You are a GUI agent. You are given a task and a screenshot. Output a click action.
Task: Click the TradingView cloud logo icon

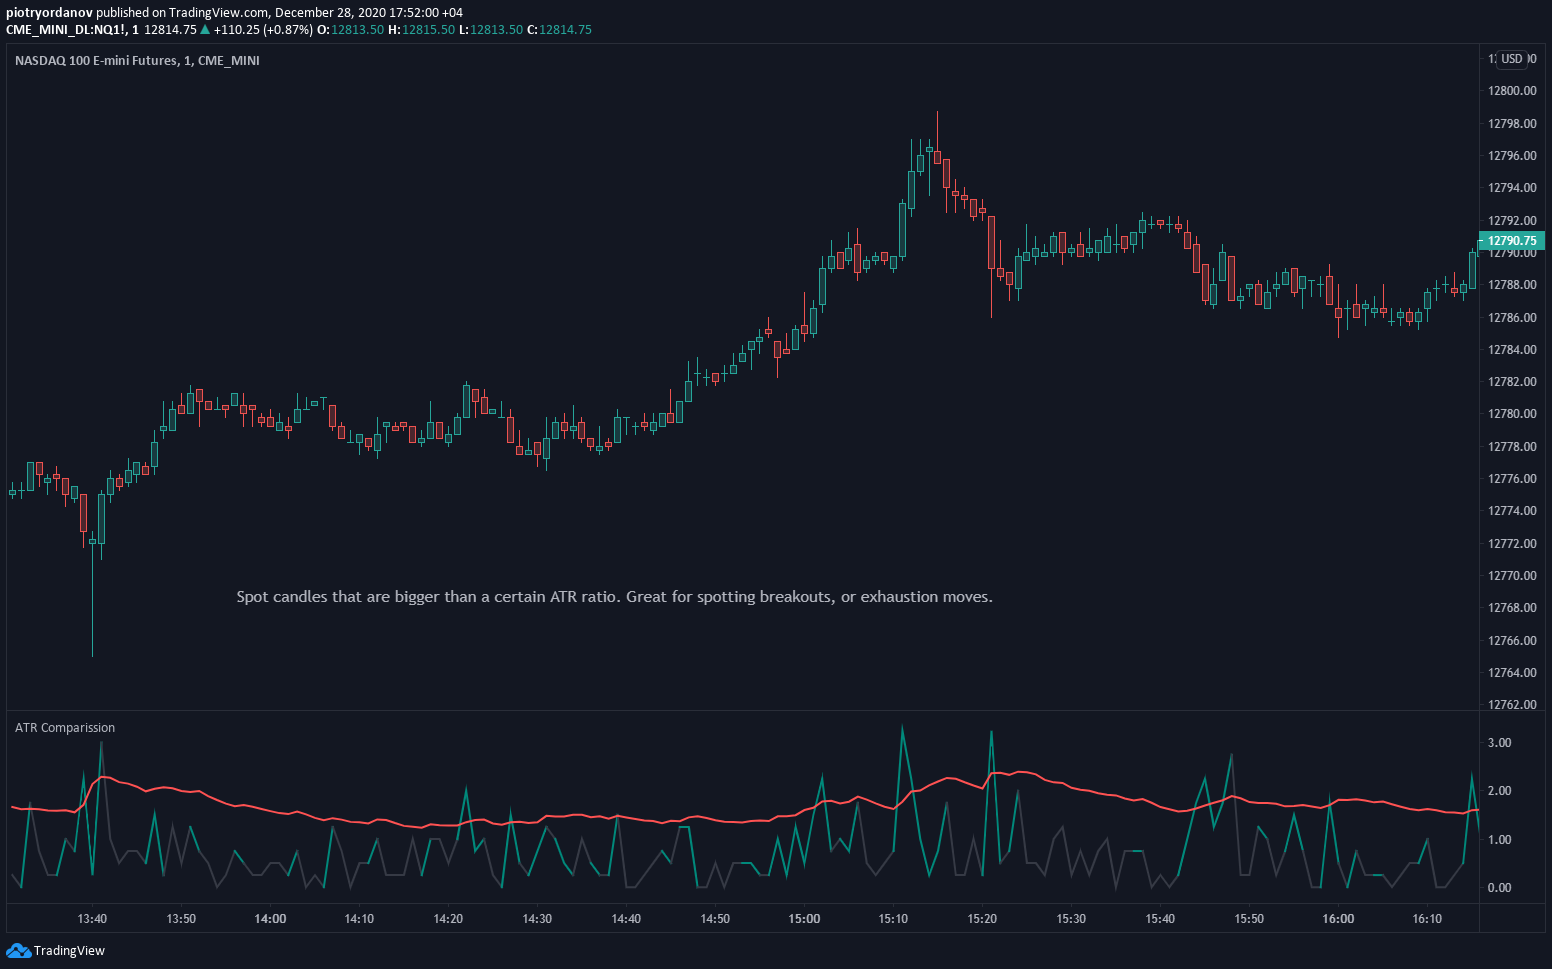coord(18,950)
